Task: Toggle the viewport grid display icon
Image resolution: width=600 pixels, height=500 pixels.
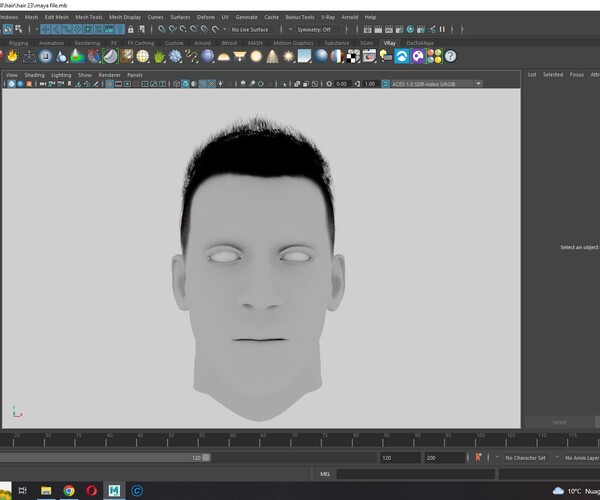Action: pos(109,84)
